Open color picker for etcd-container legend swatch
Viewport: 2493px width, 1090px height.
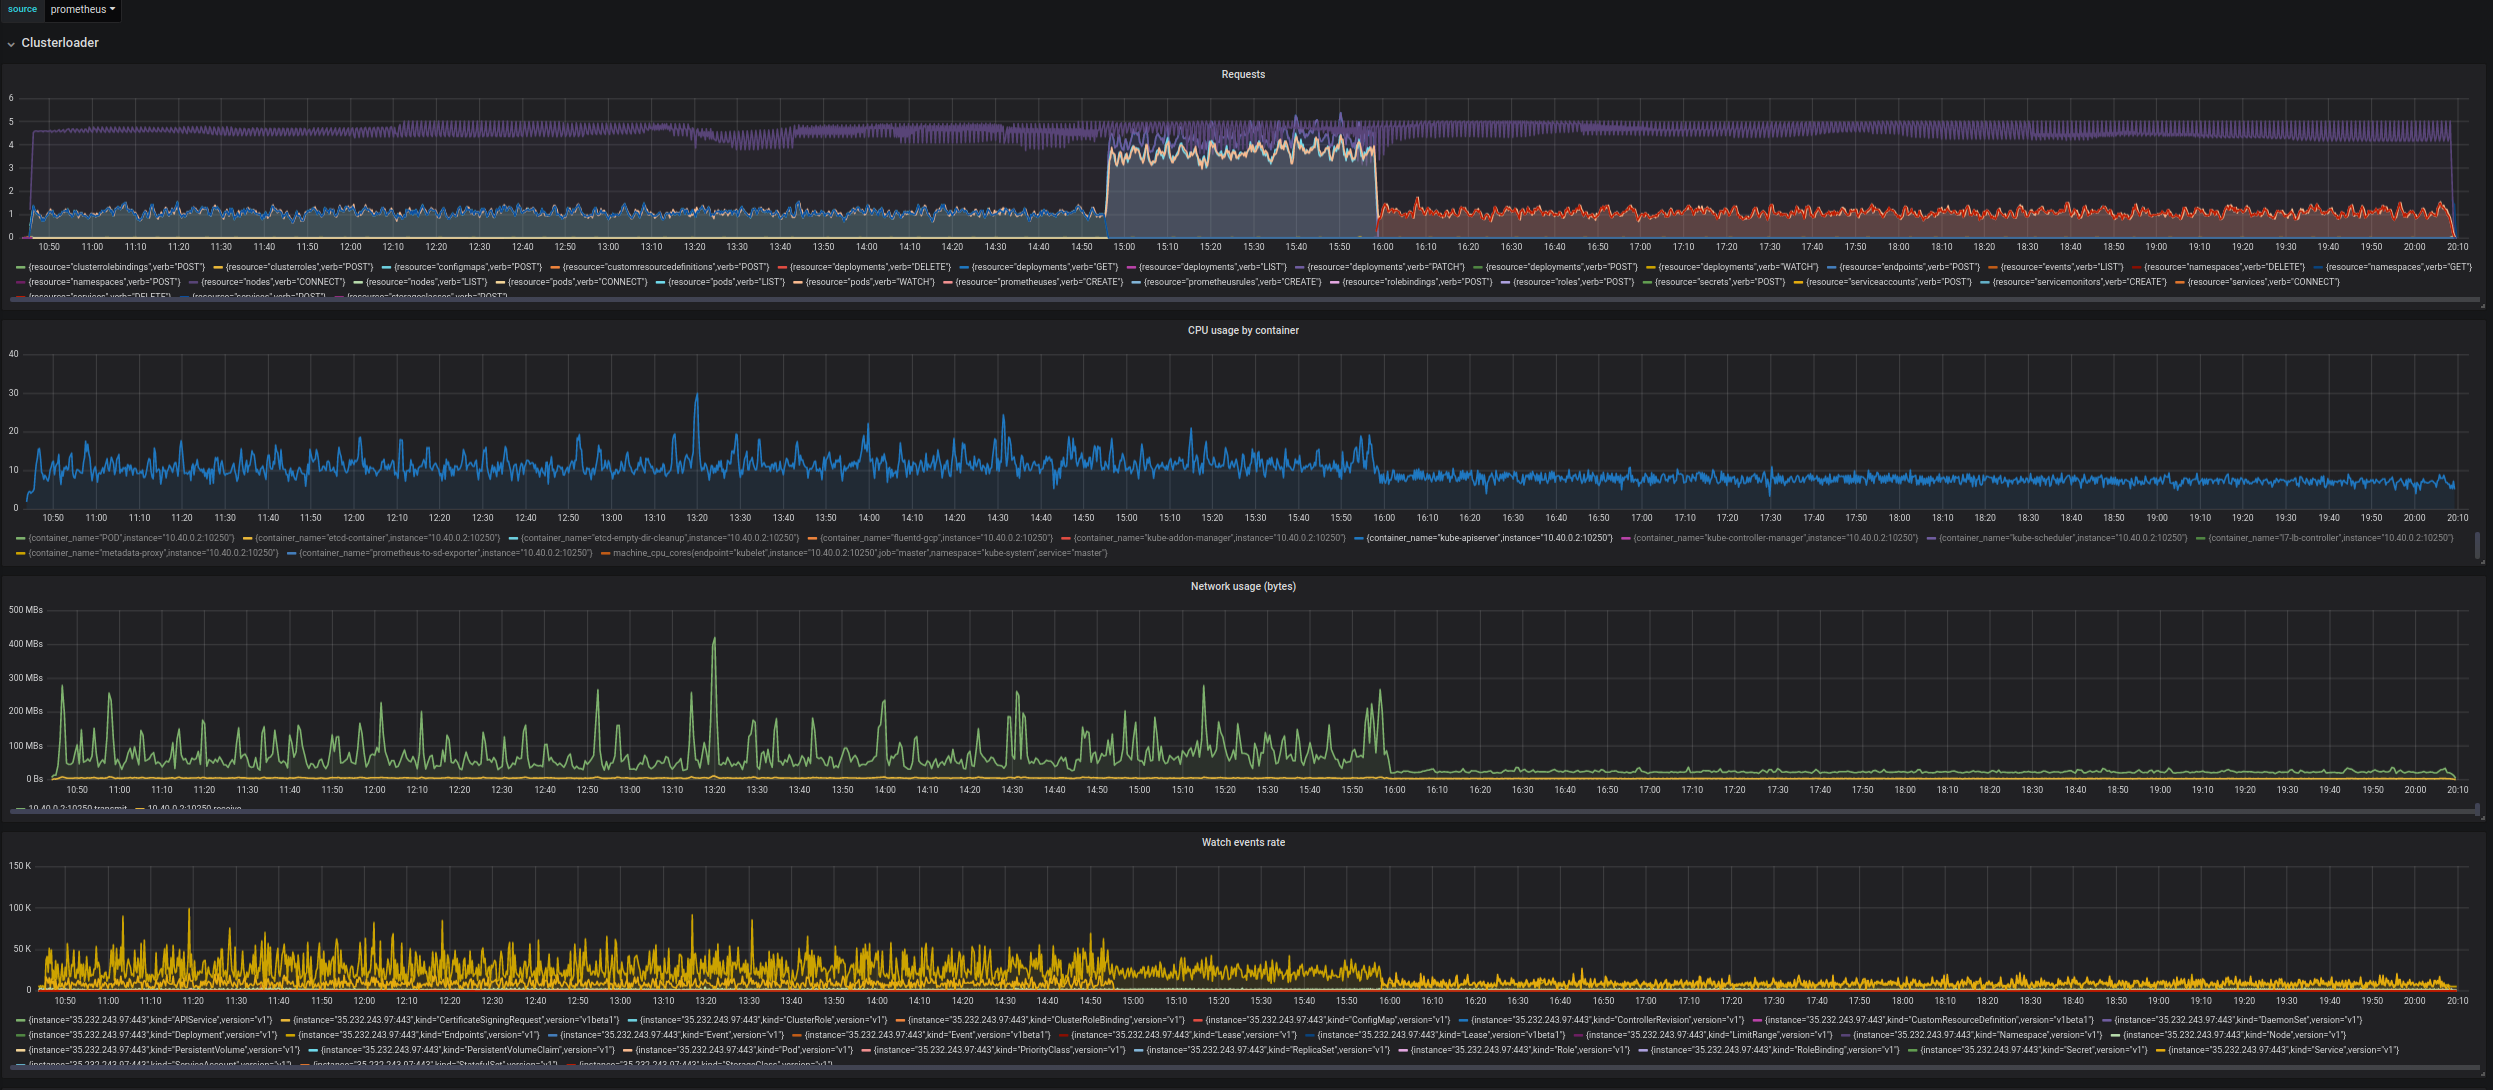(248, 538)
